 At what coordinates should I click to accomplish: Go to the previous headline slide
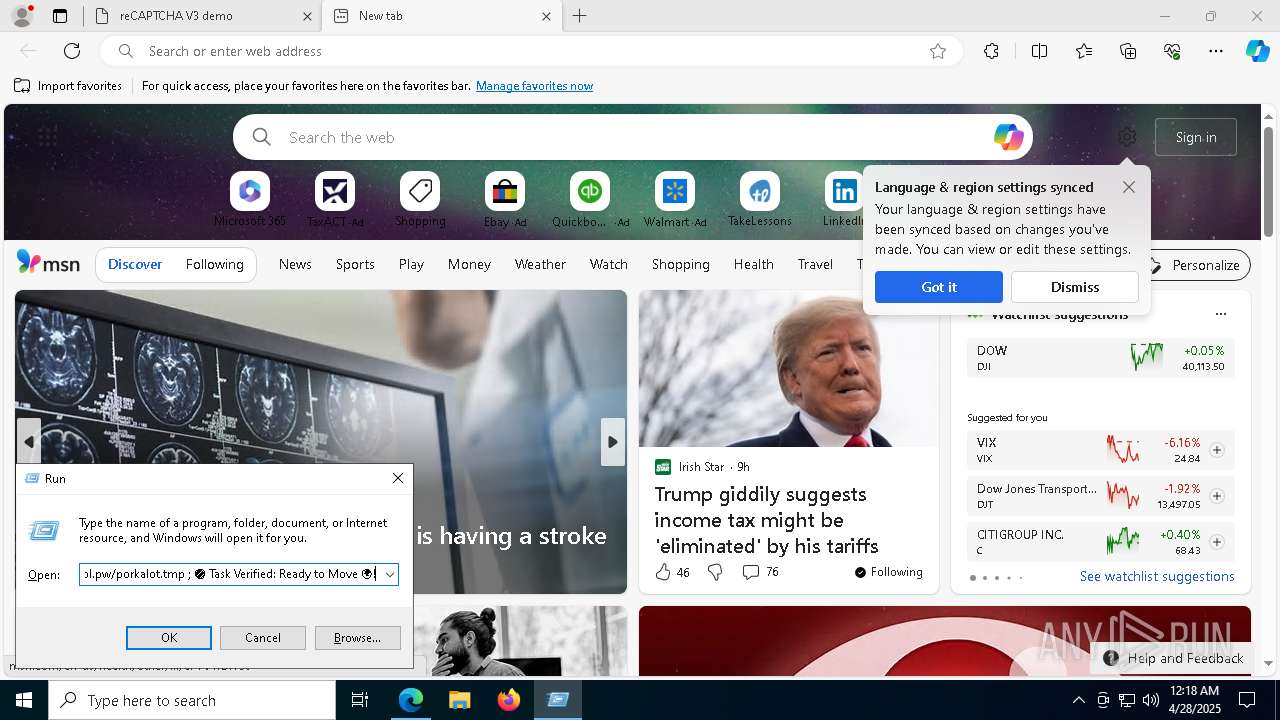click(29, 442)
